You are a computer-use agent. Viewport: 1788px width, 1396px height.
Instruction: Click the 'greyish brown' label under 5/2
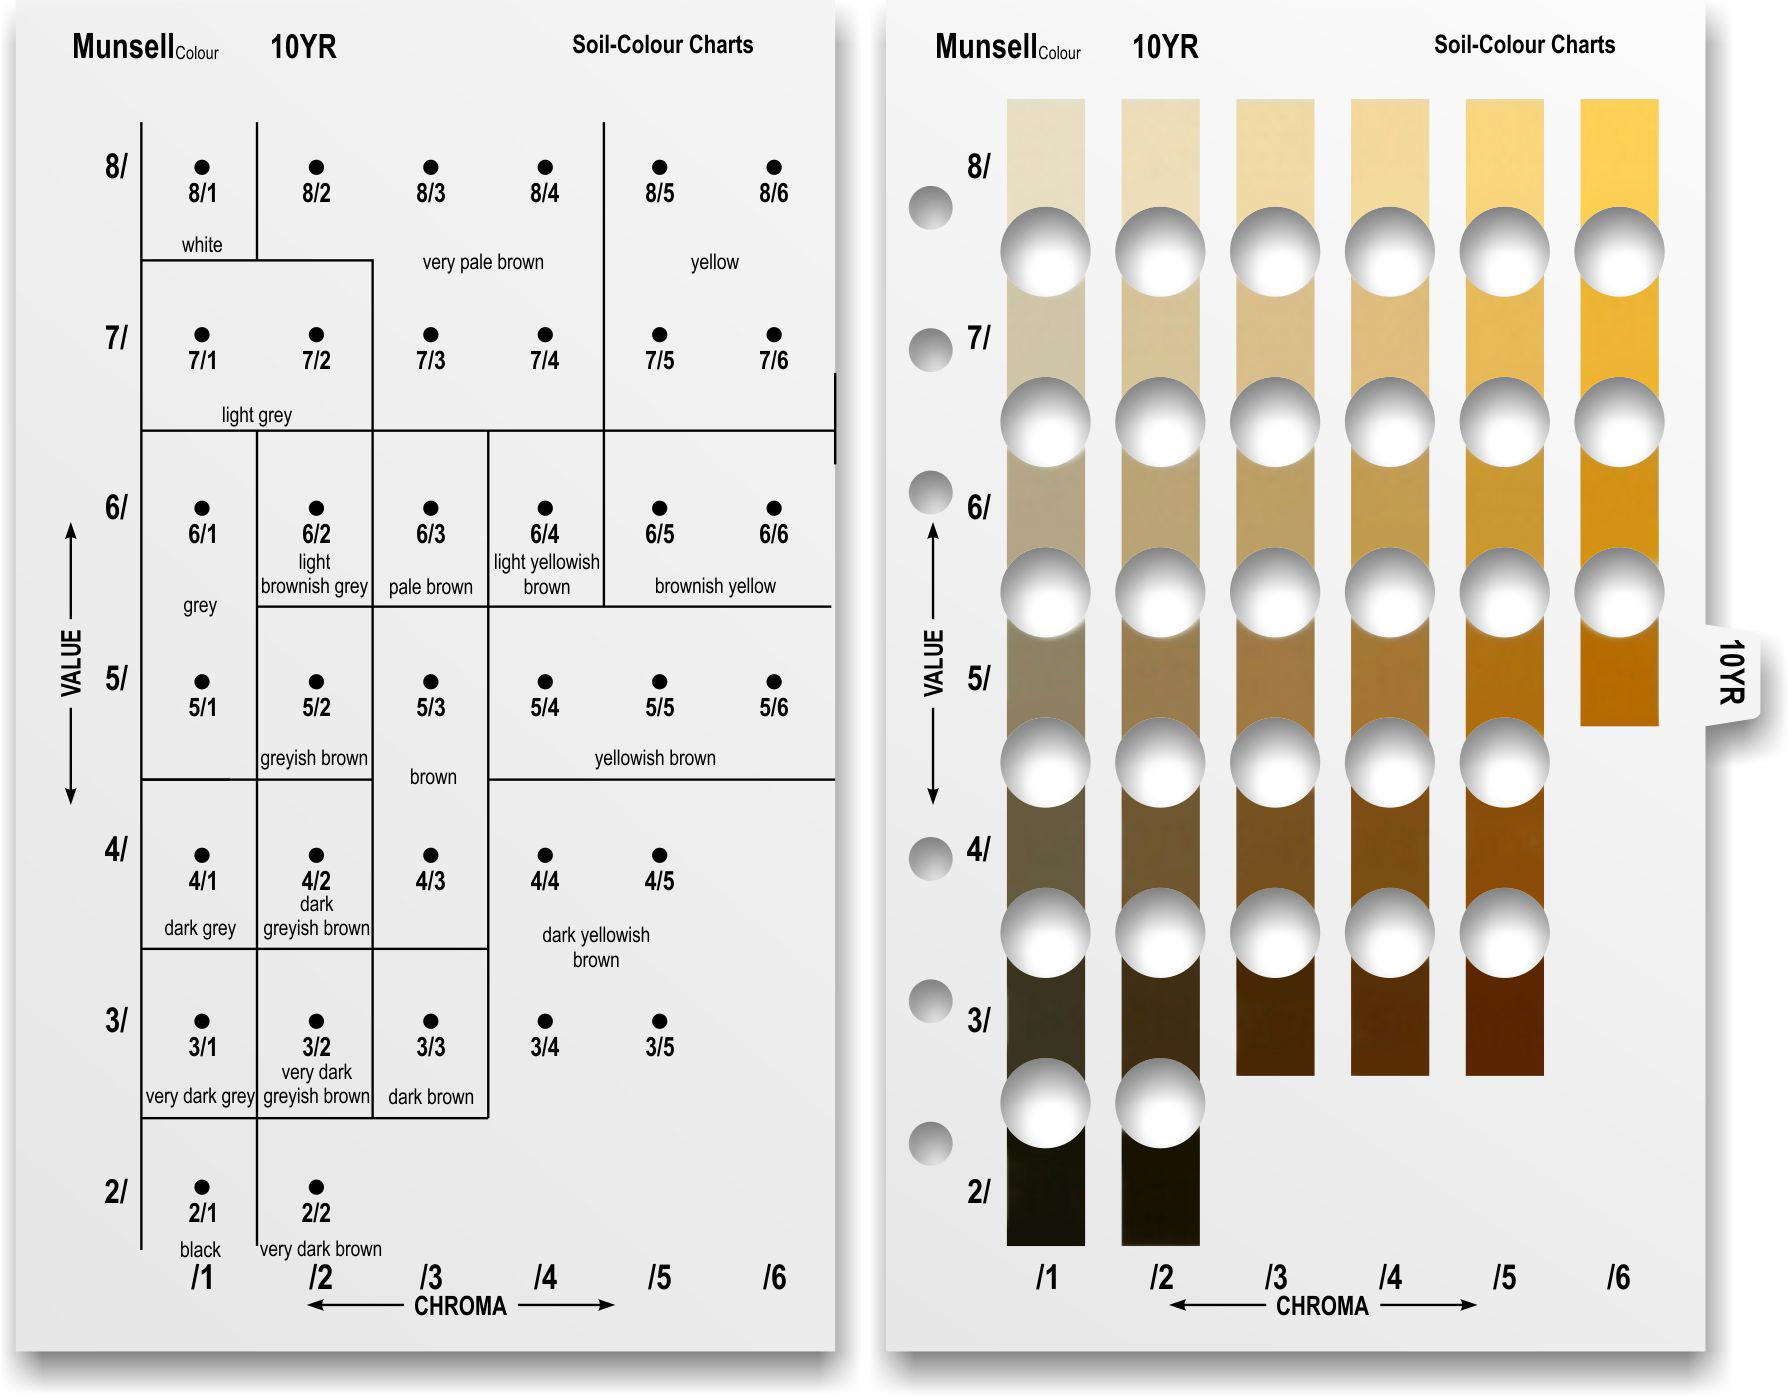pyautogui.click(x=314, y=759)
